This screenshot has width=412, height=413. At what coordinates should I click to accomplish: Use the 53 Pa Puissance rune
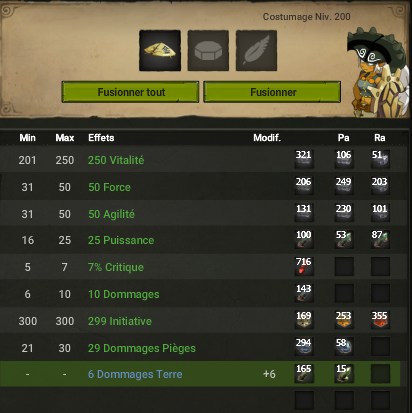tap(344, 239)
